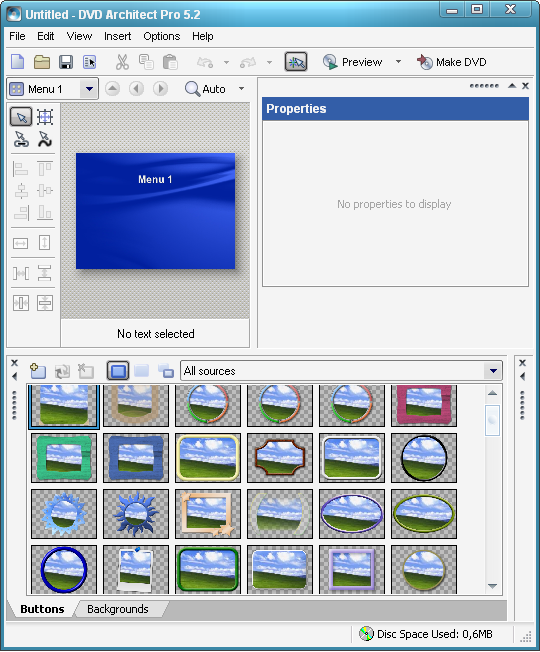Select the Selection arrow tool
Image resolution: width=540 pixels, height=652 pixels.
(21, 117)
